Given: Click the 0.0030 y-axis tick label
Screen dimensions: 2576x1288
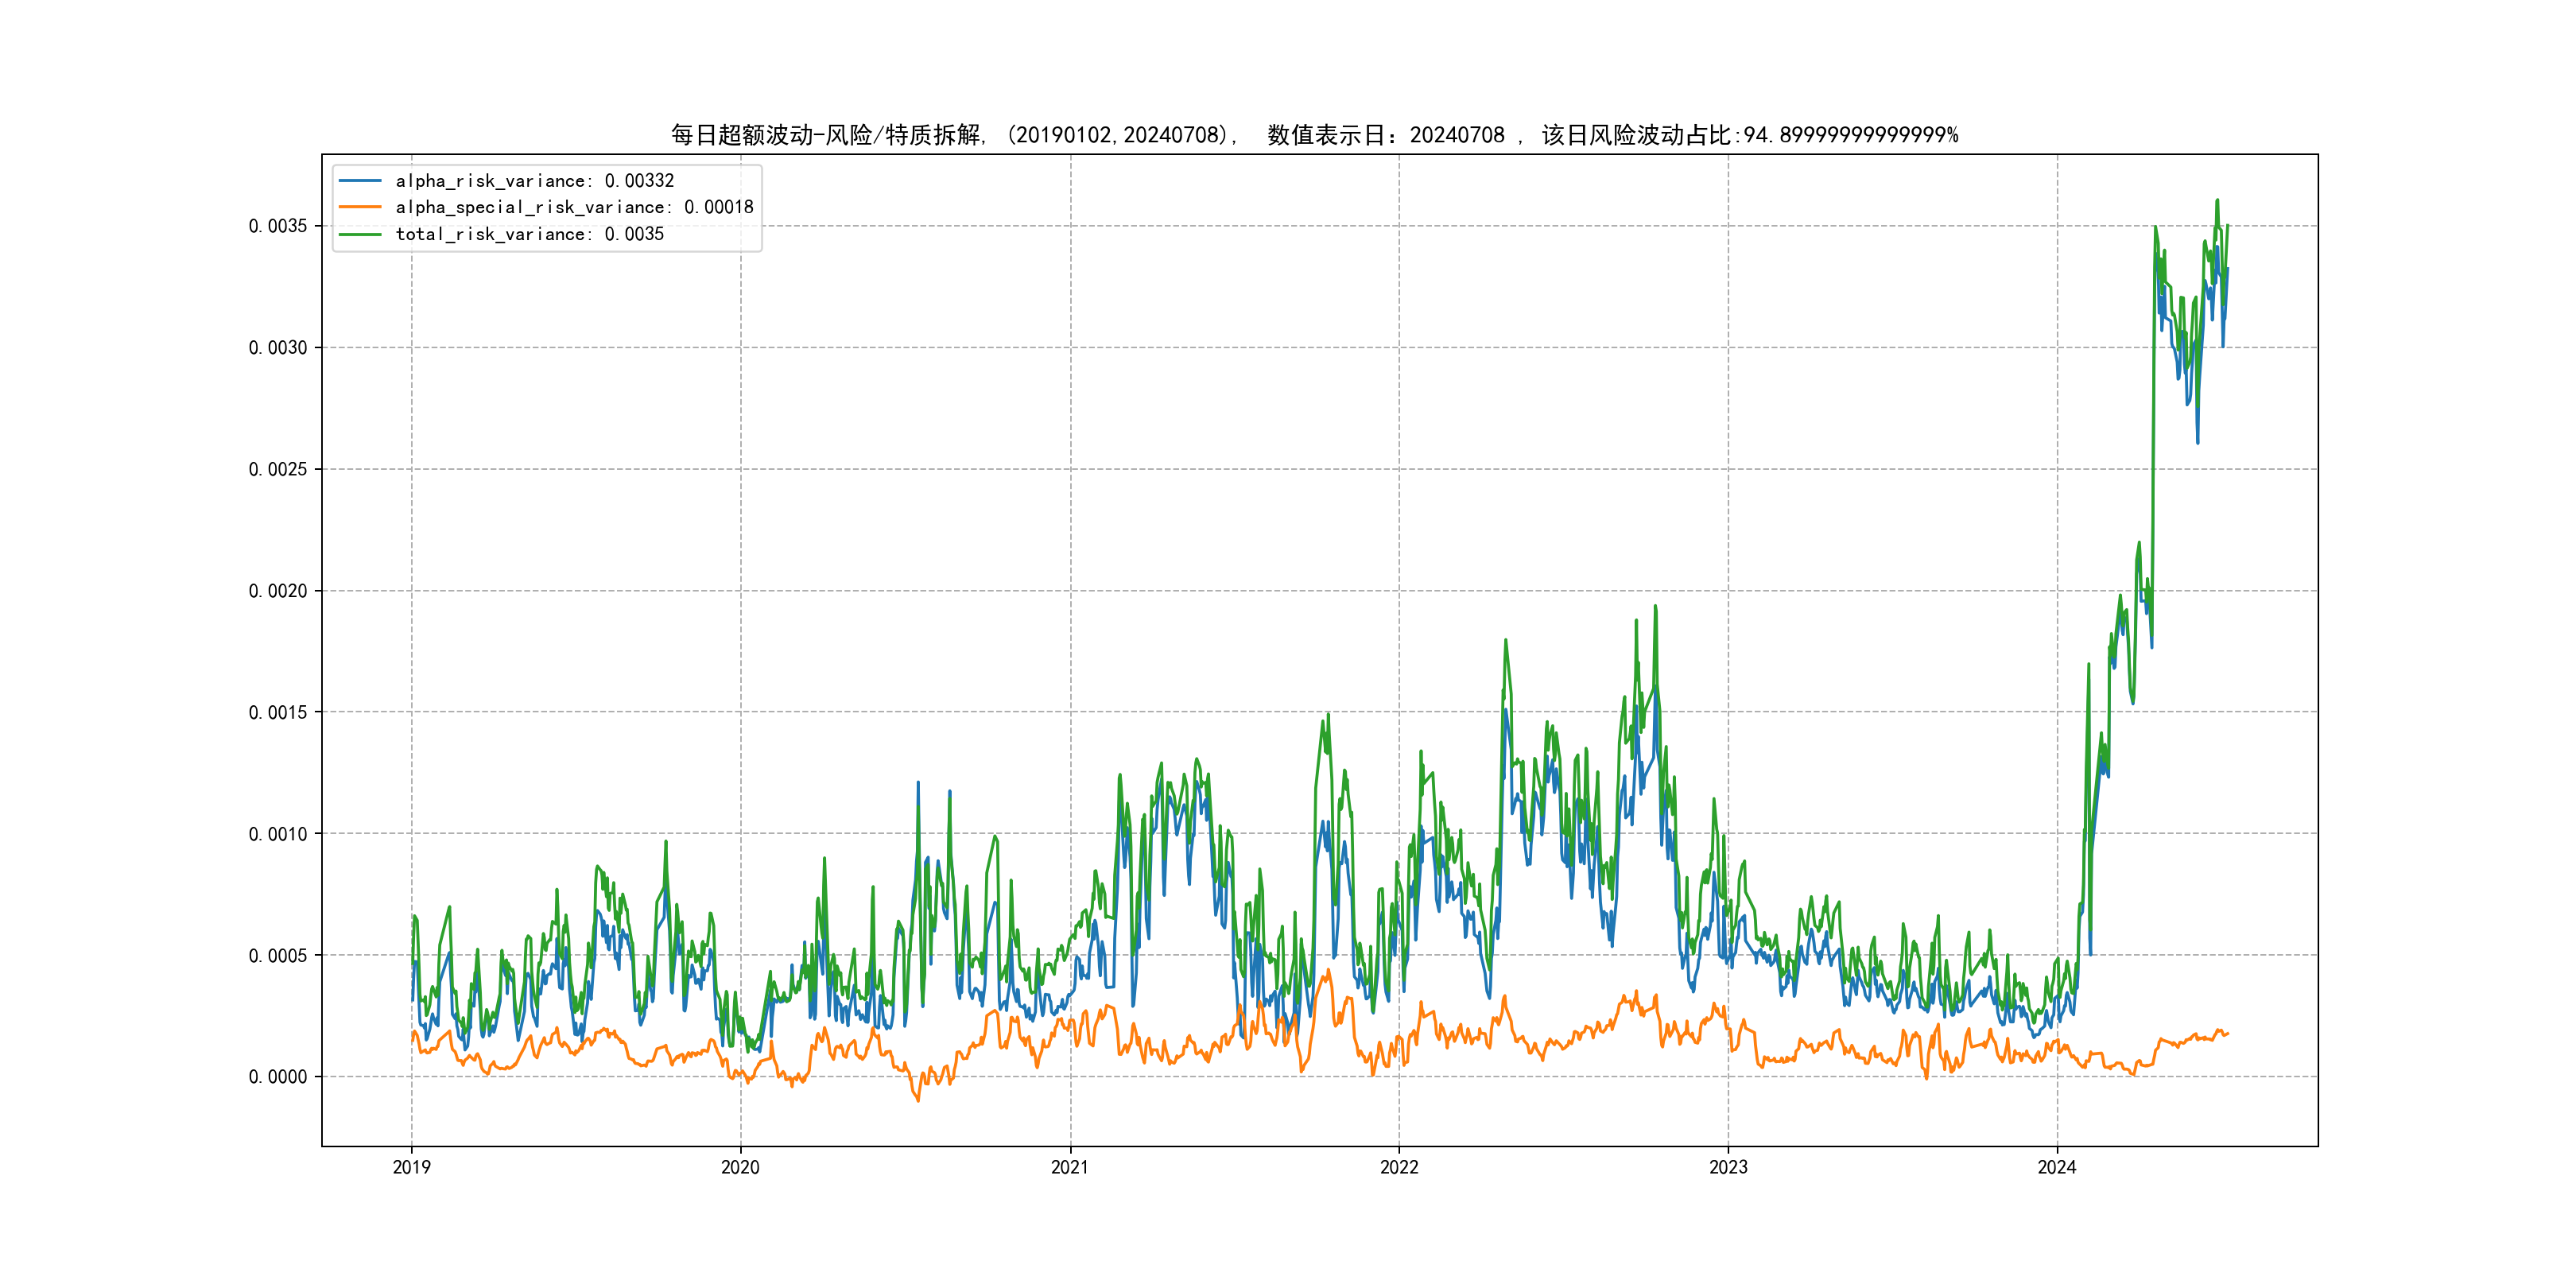Looking at the screenshot, I should tap(278, 348).
